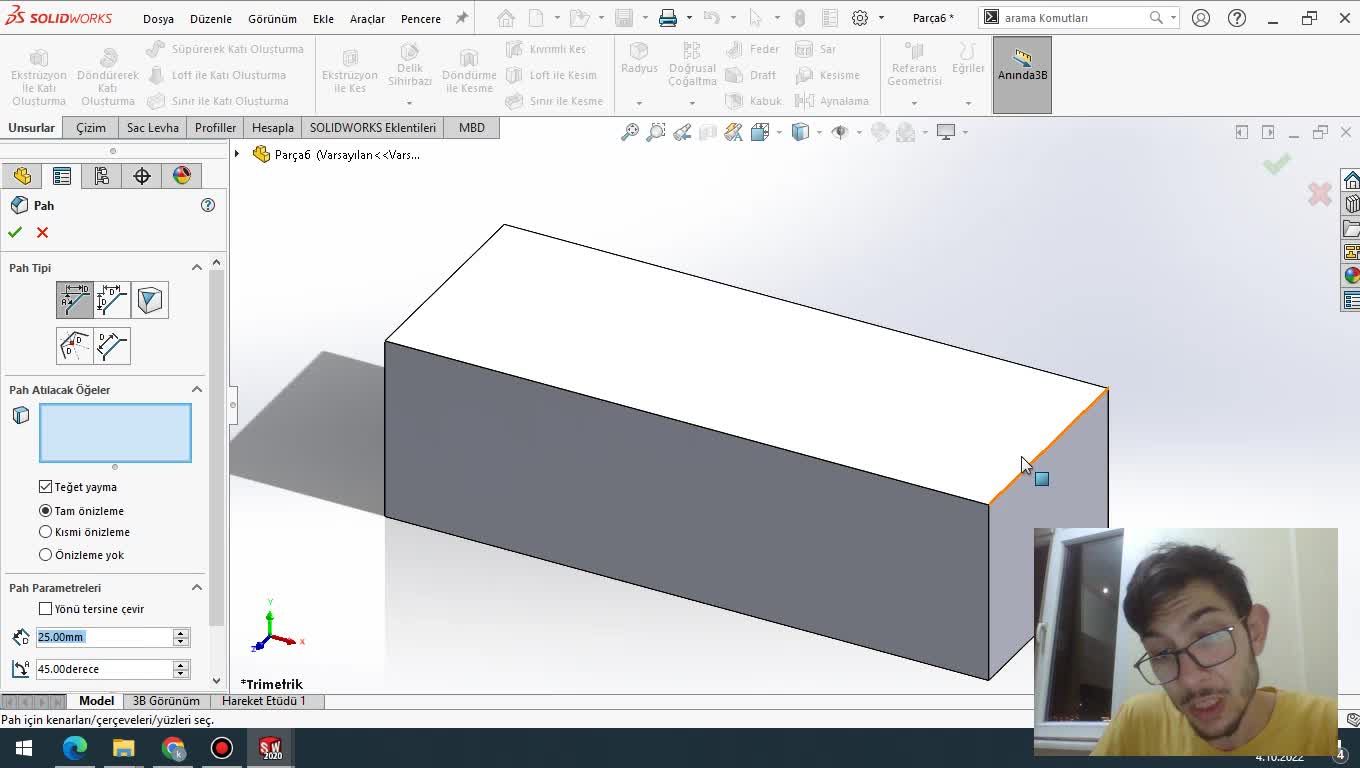Open the Doğrusal Çoğaltma dropdown arrow
Screen dimensions: 1360x768
[692, 103]
